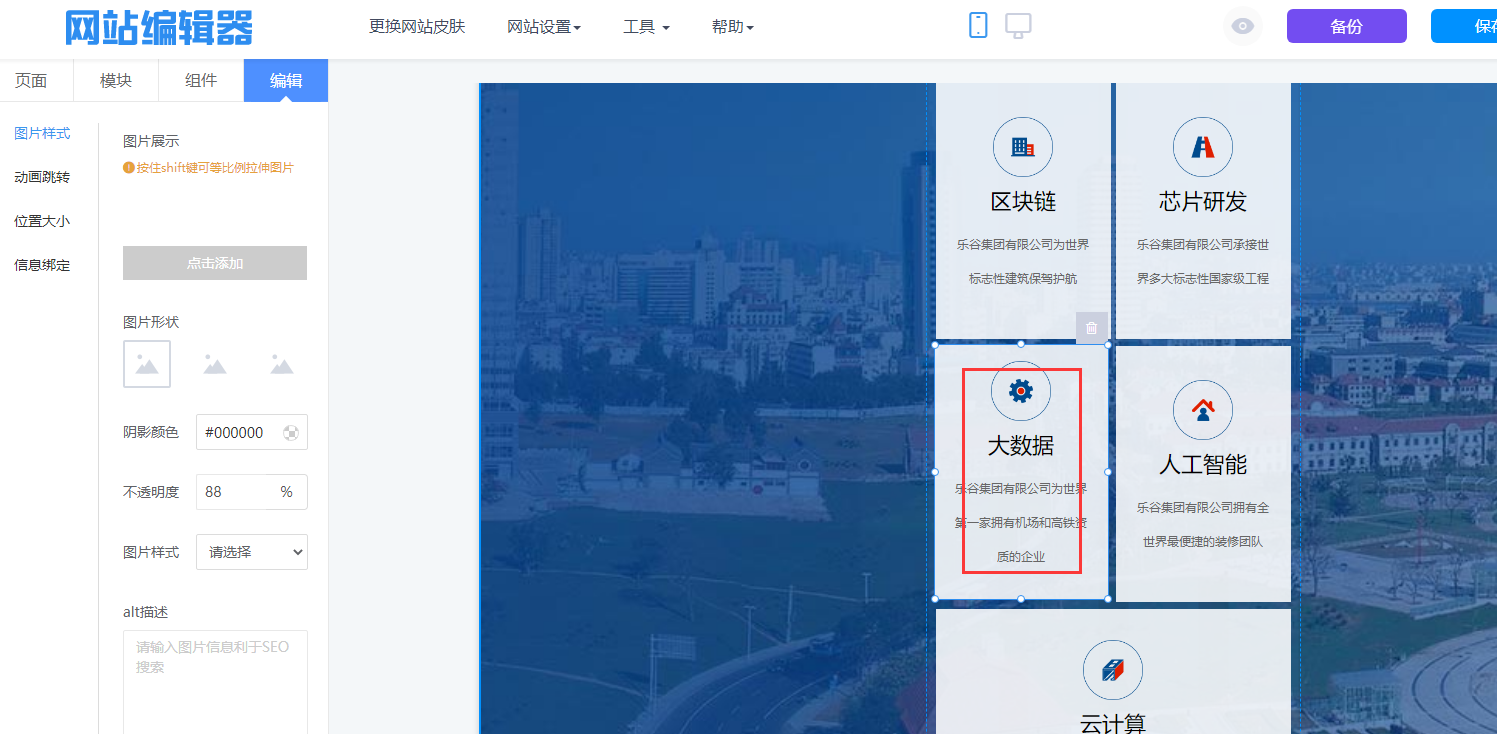This screenshot has width=1497, height=734.
Task: Expand the 工具 menu
Action: point(646,27)
